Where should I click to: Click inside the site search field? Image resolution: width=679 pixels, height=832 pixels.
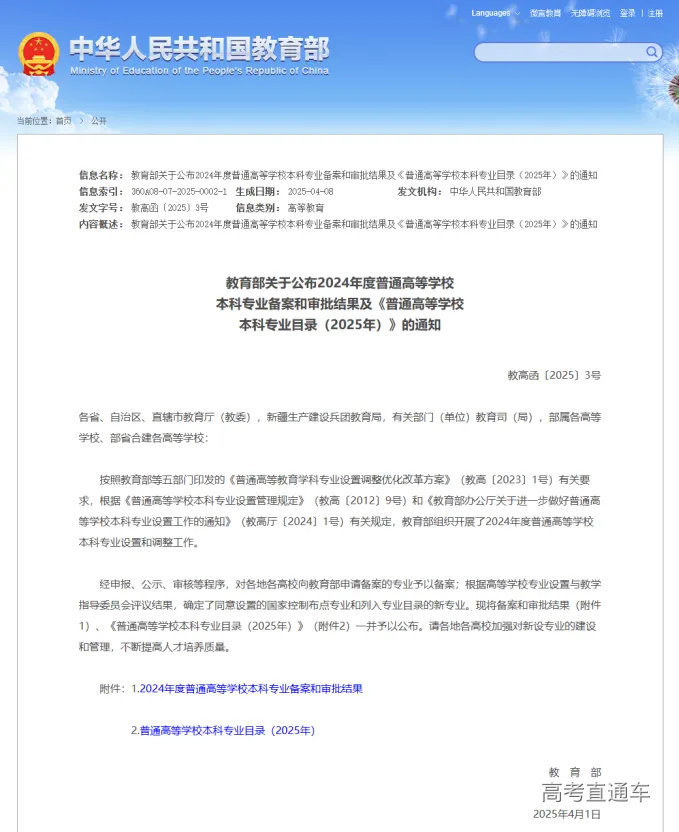(x=558, y=52)
